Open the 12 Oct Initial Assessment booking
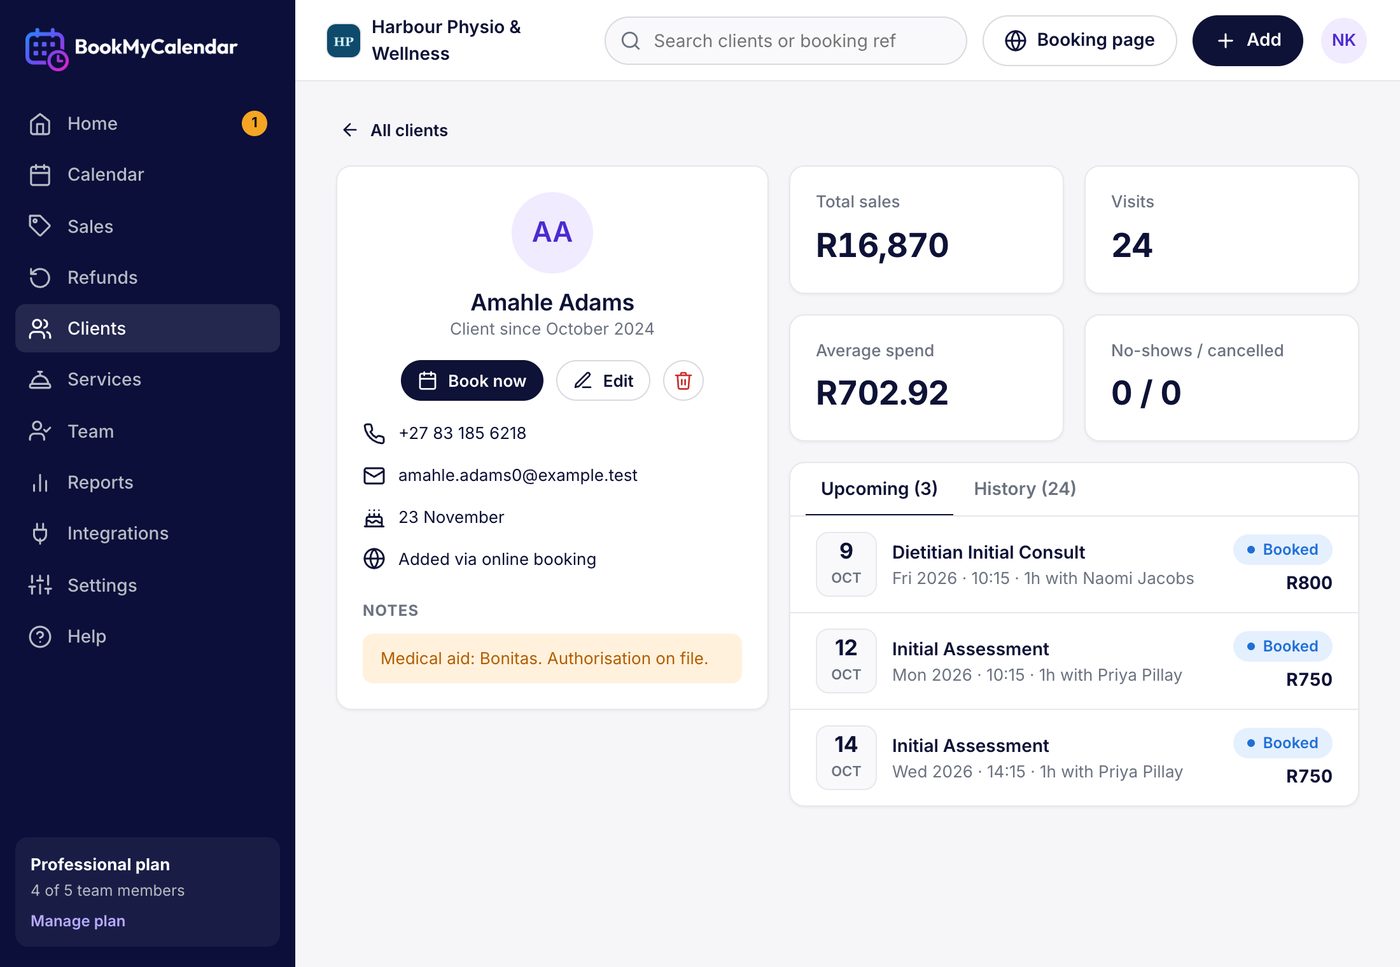 pos(1074,661)
